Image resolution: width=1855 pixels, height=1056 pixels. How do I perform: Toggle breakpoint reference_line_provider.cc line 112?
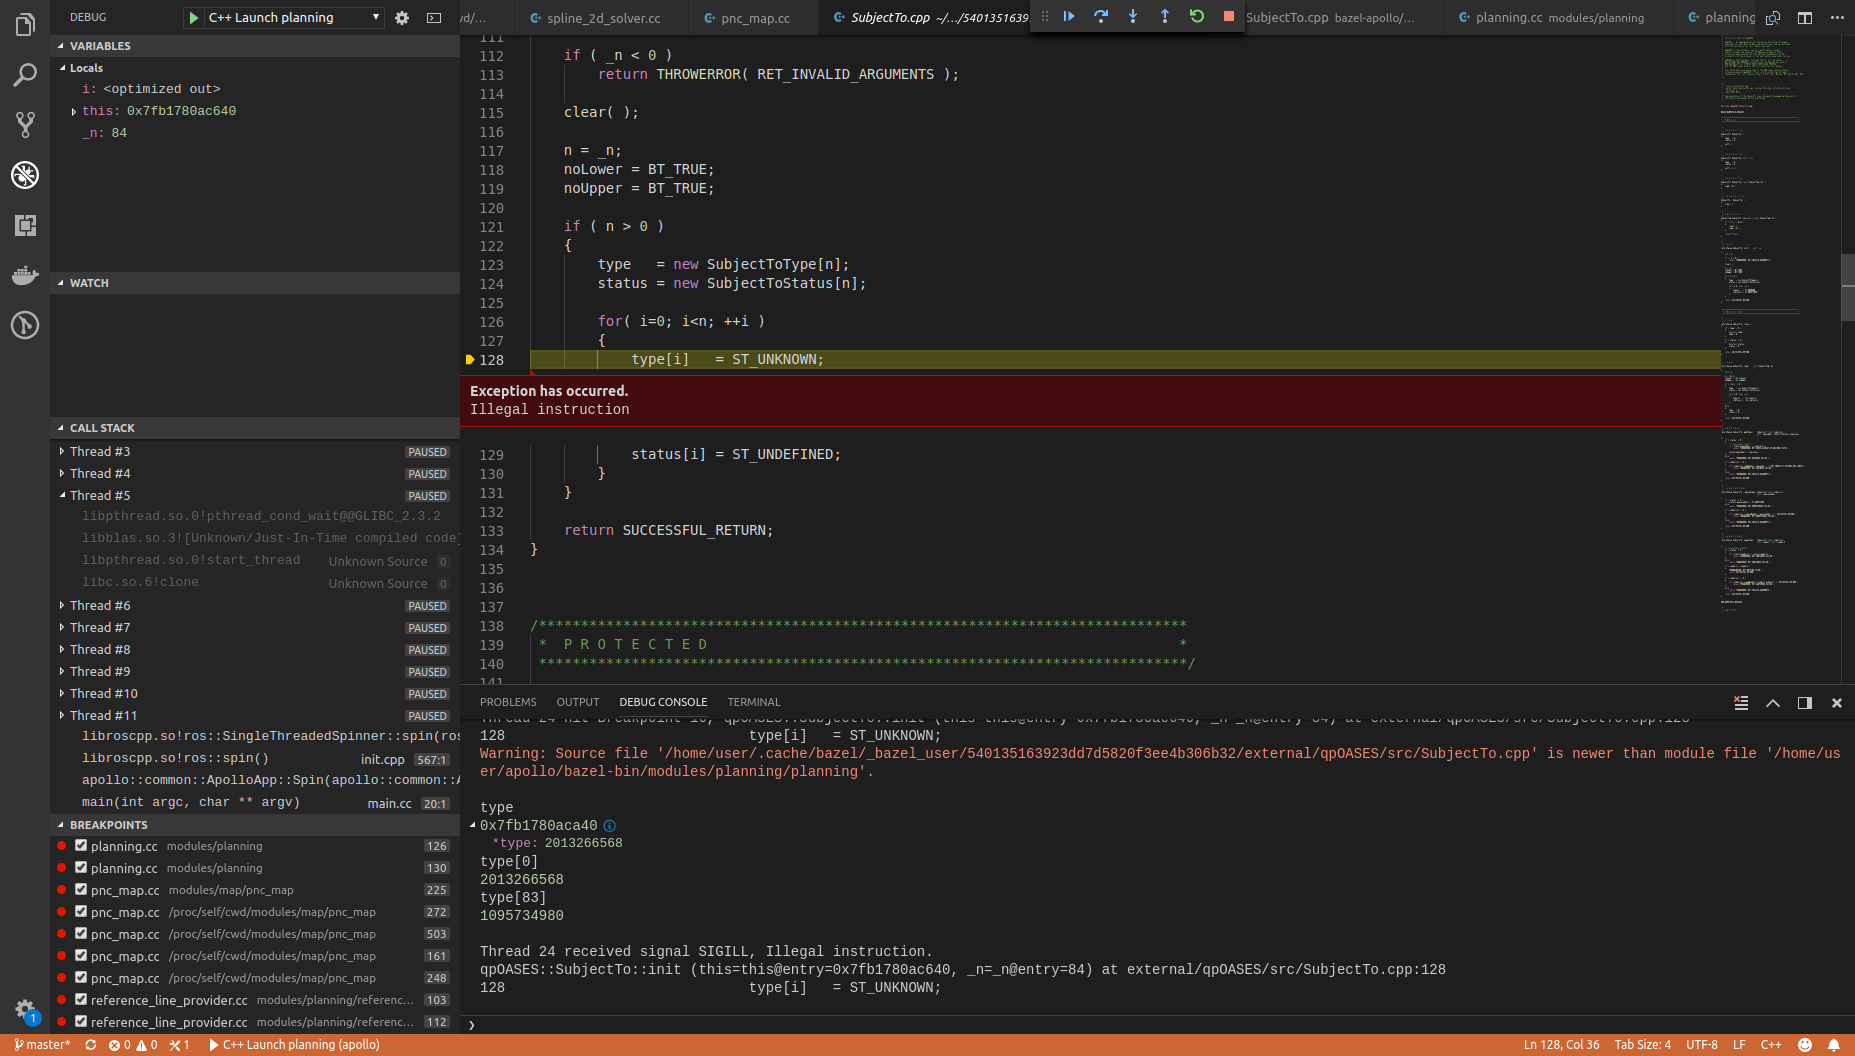click(81, 1022)
